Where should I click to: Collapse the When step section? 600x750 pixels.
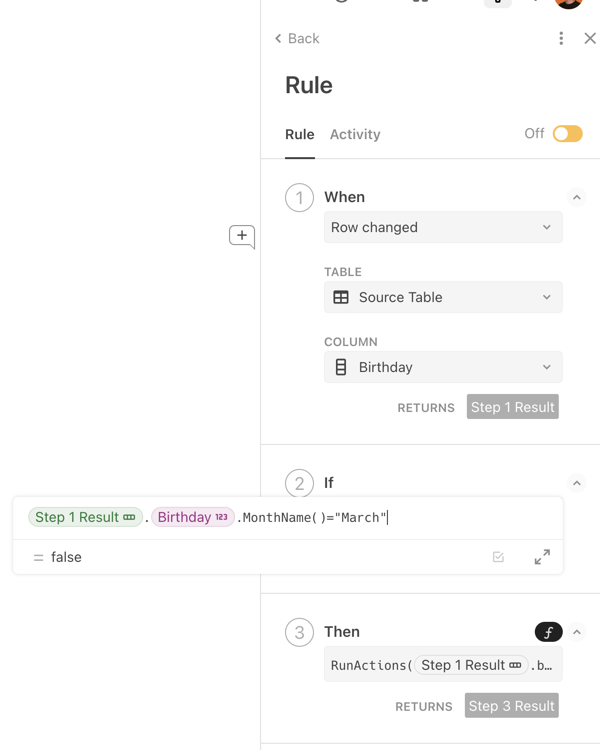(x=577, y=198)
